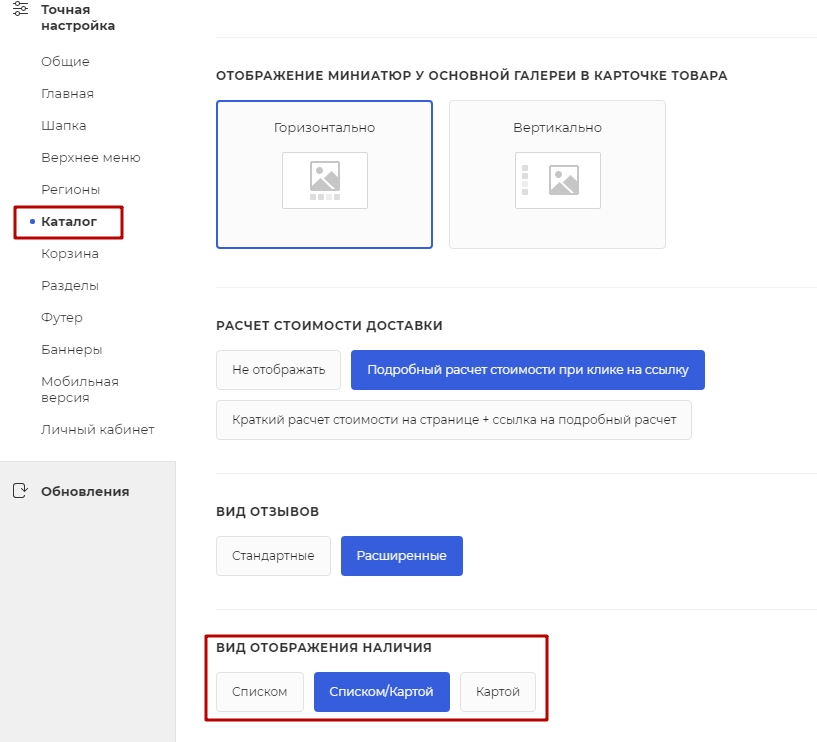Viewport: 817px width, 742px height.
Task: Choose Не отображать for delivery cost
Action: [x=278, y=370]
